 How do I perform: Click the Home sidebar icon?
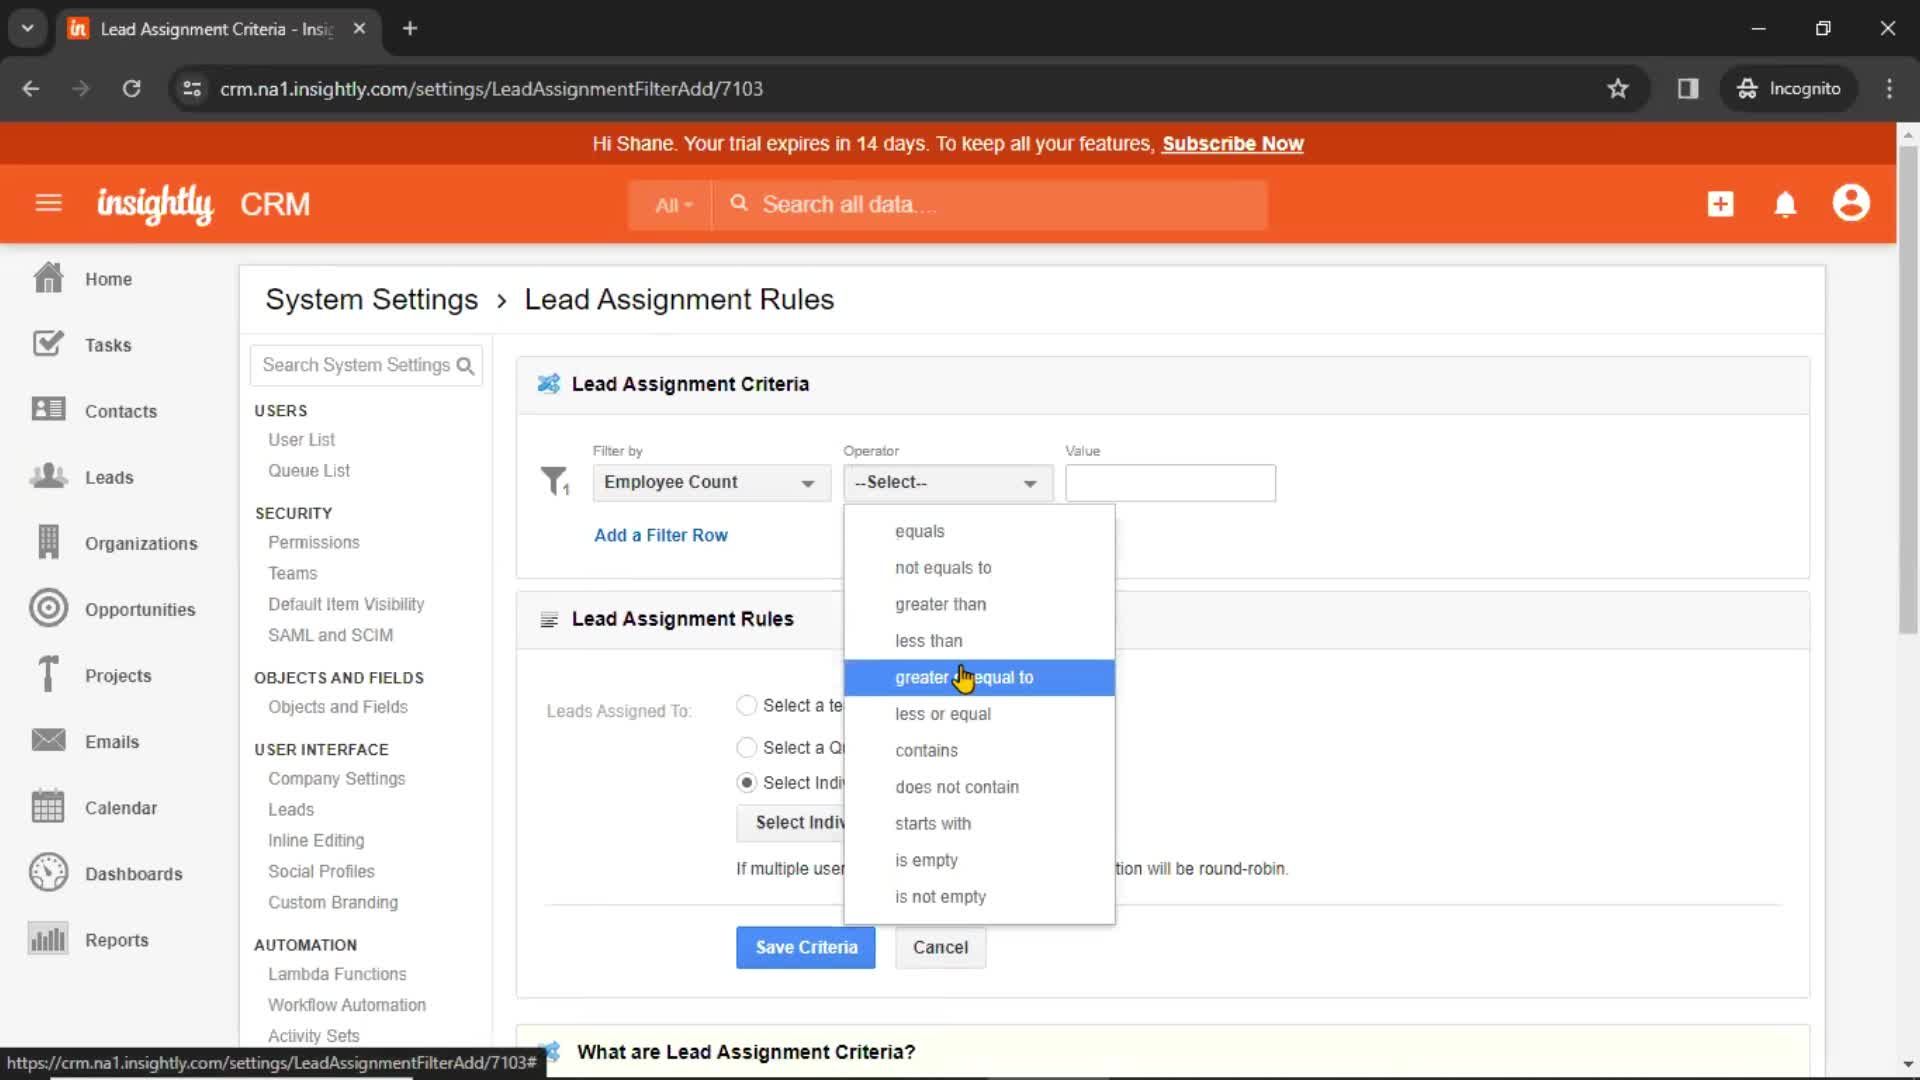pos(48,278)
